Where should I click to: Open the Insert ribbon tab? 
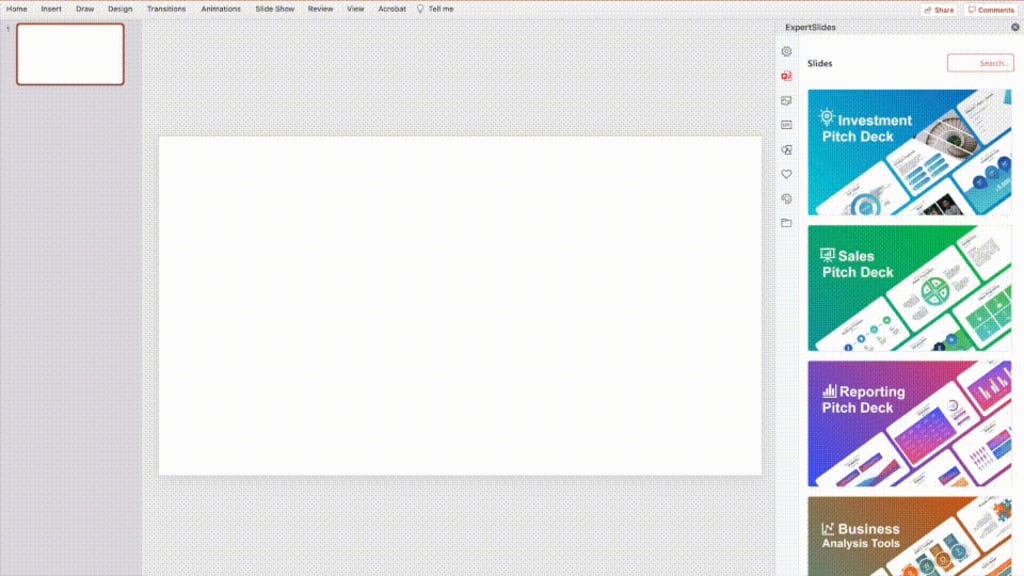click(51, 9)
